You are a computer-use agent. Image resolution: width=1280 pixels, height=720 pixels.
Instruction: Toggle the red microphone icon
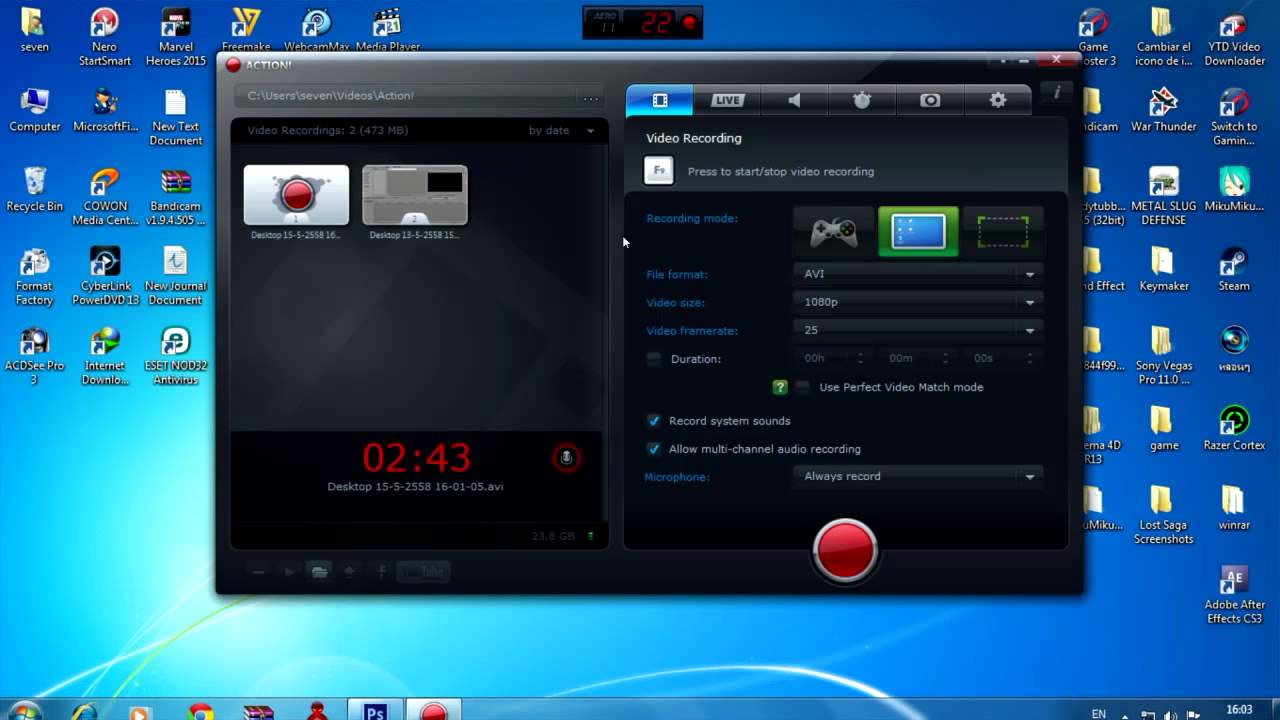click(566, 457)
